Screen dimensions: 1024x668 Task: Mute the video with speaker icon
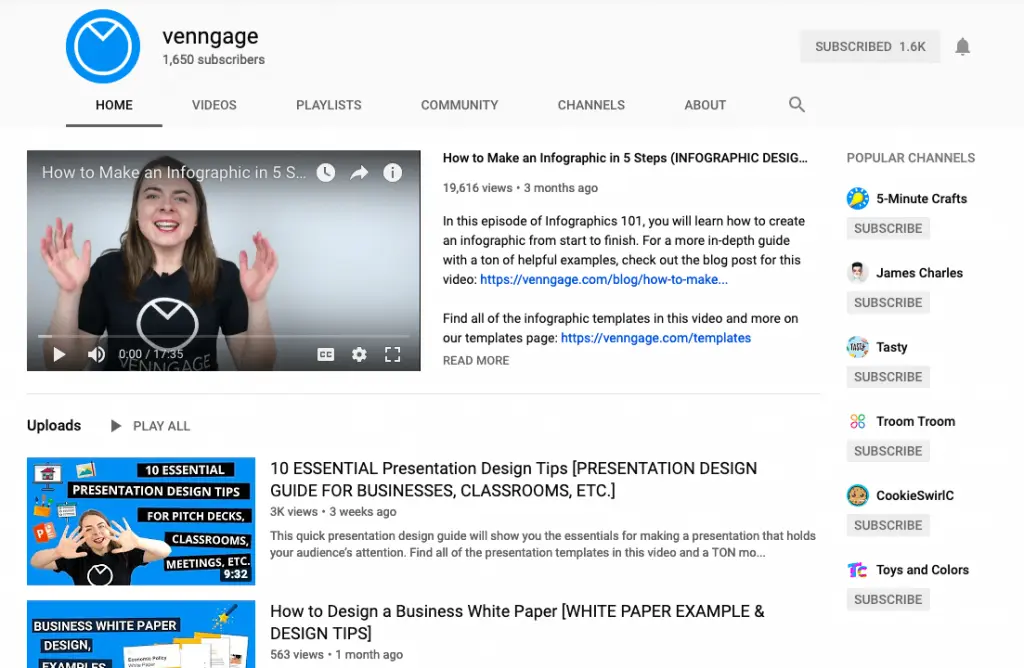[96, 355]
